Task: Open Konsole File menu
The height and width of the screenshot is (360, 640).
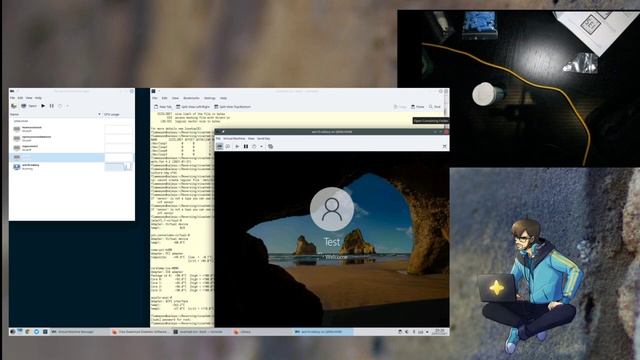Action: click(155, 98)
